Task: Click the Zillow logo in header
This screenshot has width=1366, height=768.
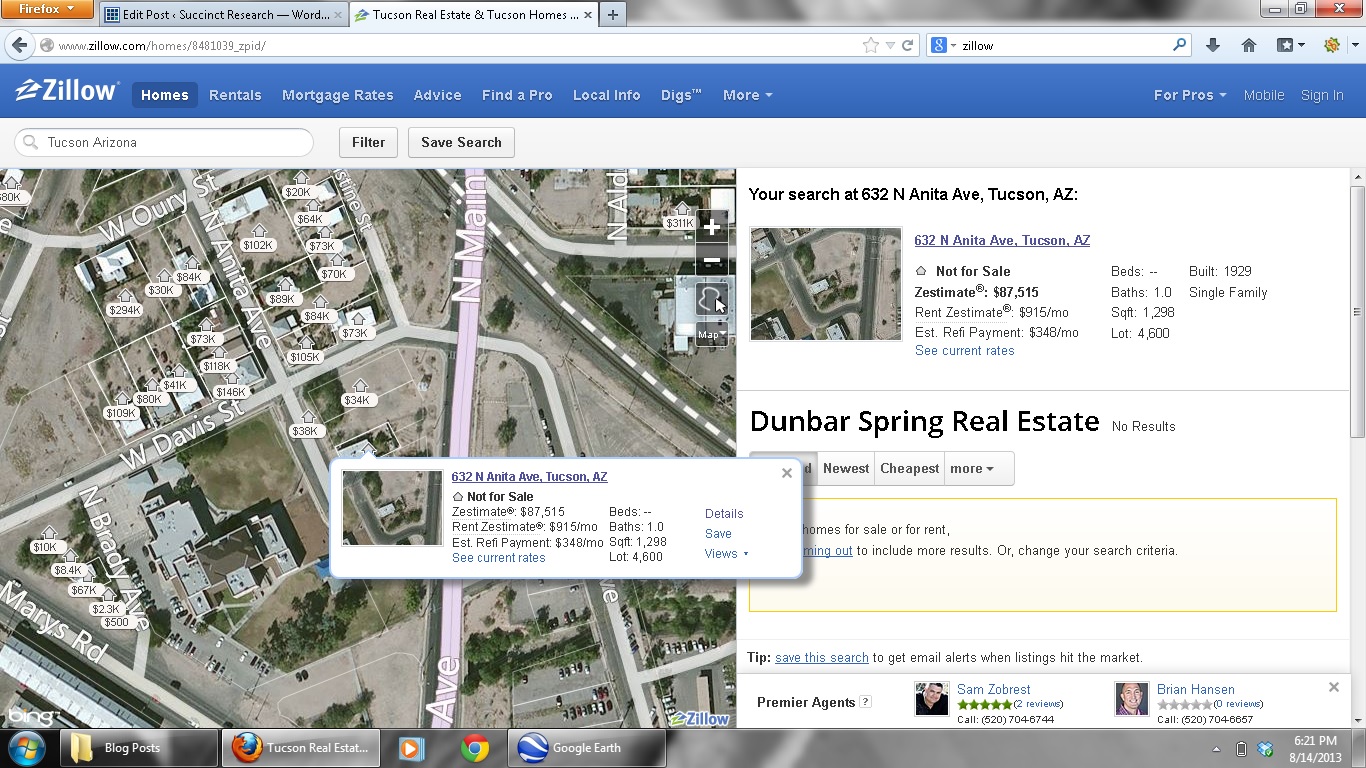Action: (67, 91)
